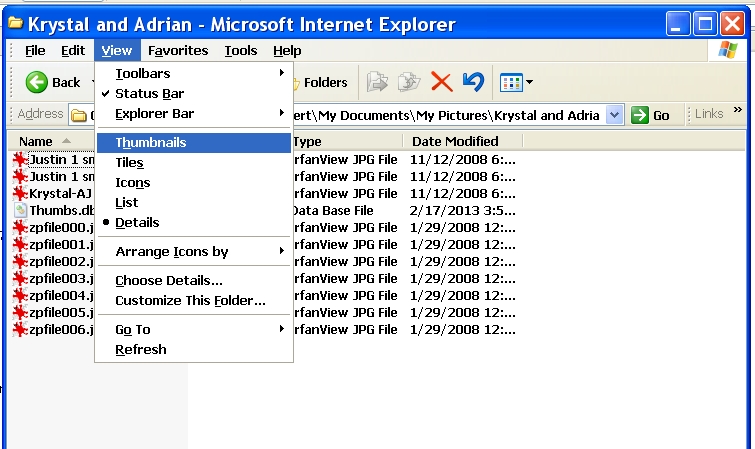Open the Edit menu
The image size is (755, 449).
click(x=73, y=51)
